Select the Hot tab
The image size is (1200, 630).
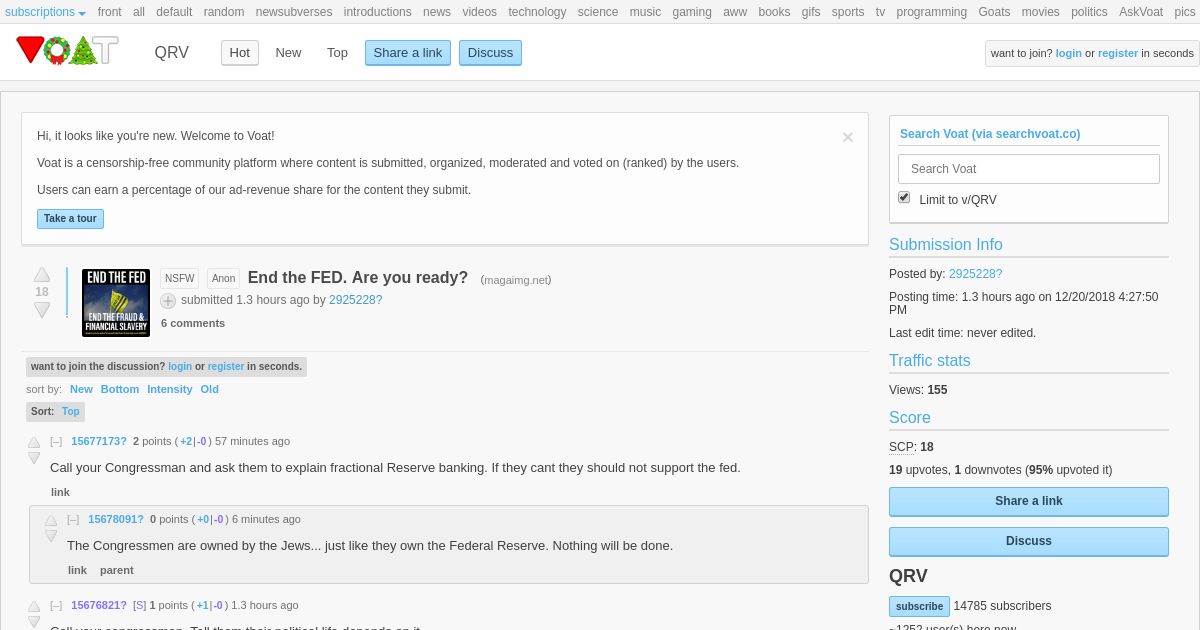[x=240, y=53]
